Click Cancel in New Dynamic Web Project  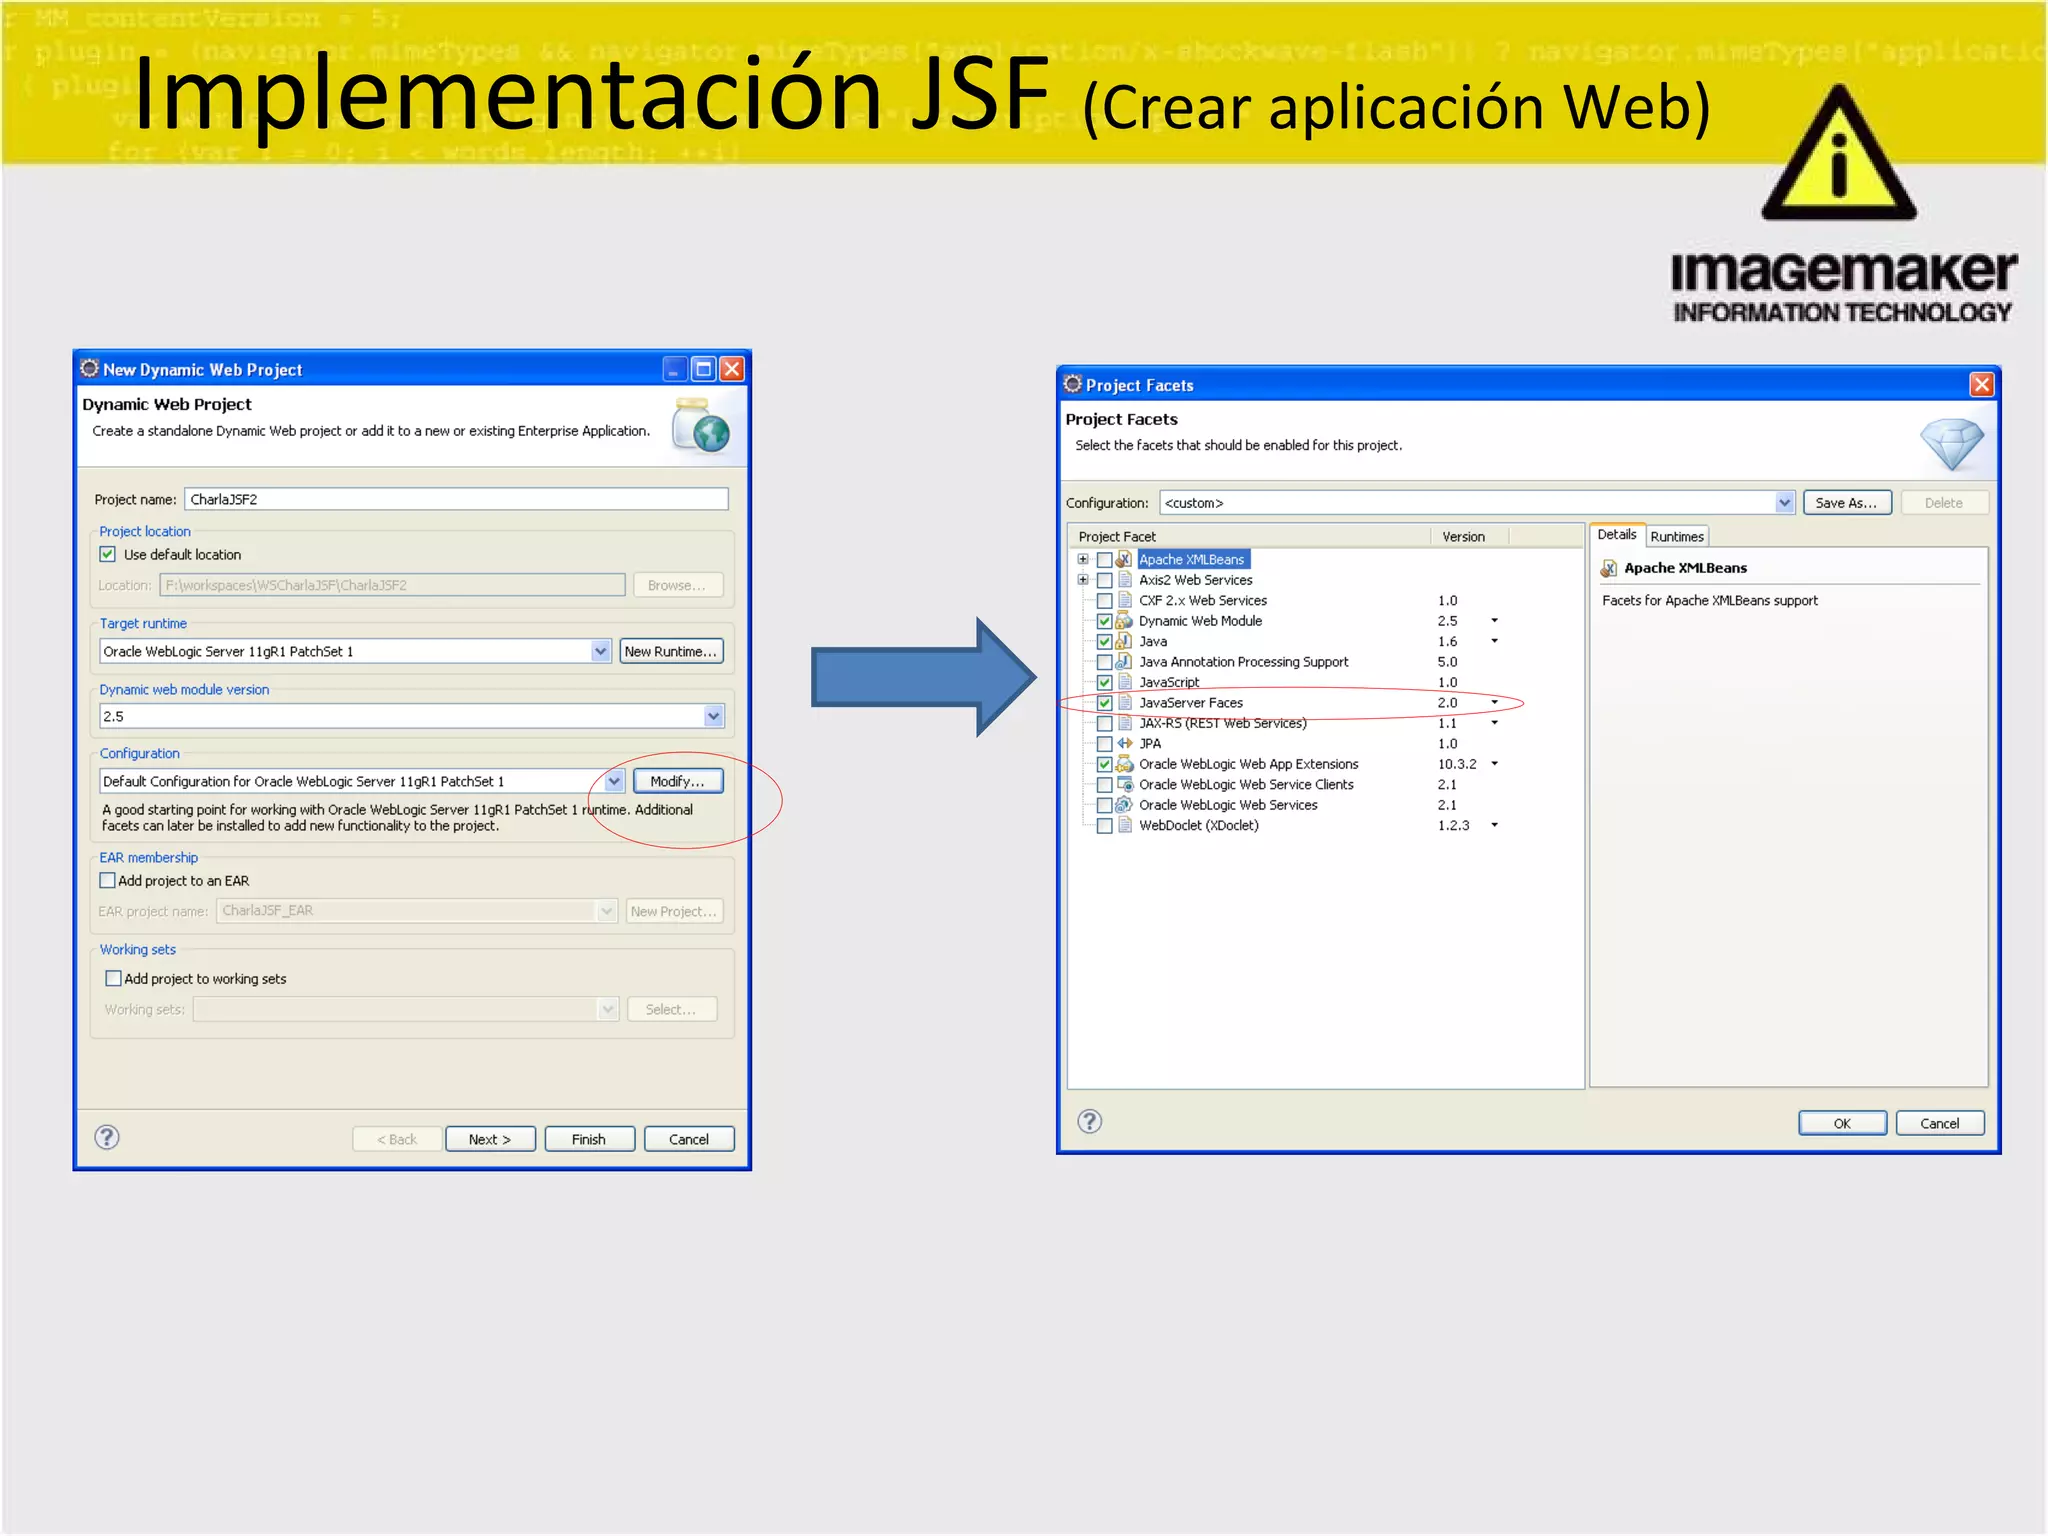pos(689,1139)
